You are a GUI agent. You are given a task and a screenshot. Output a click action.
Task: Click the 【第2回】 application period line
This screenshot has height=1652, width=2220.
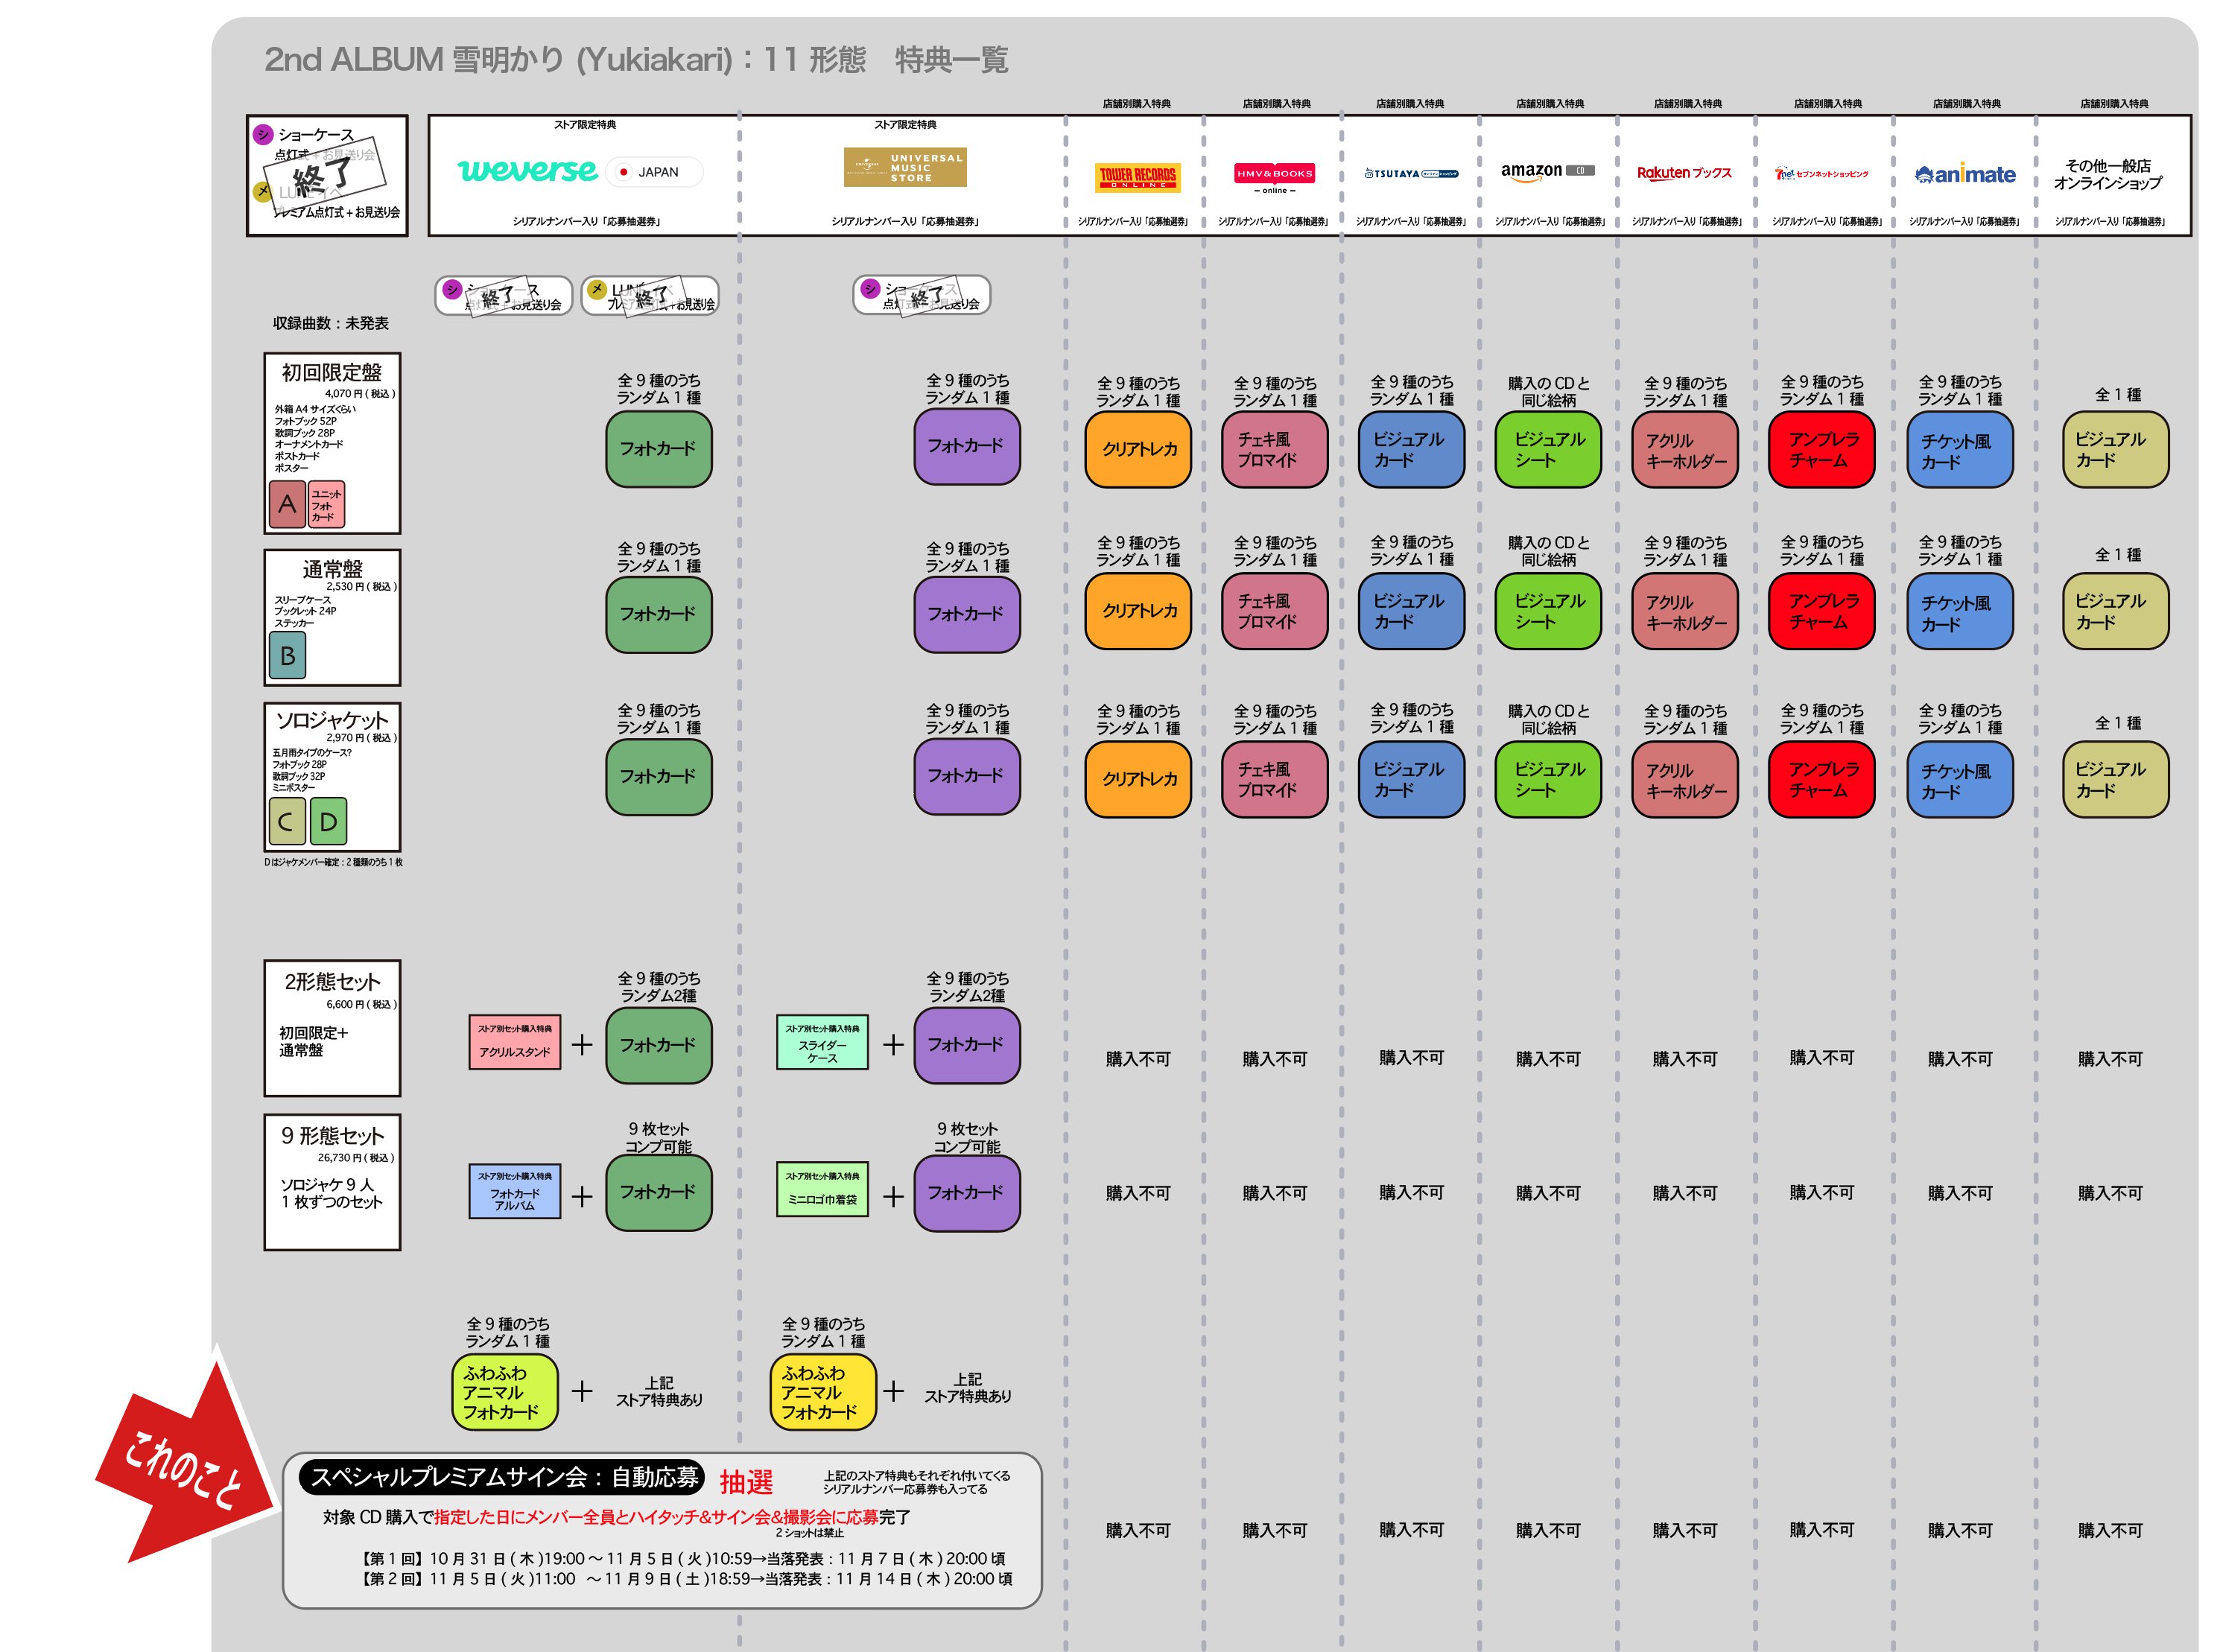tap(686, 1579)
